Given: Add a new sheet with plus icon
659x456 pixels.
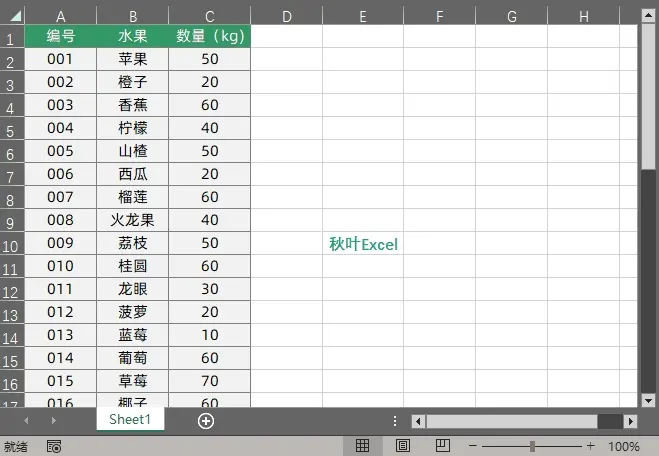Looking at the screenshot, I should click(x=206, y=421).
